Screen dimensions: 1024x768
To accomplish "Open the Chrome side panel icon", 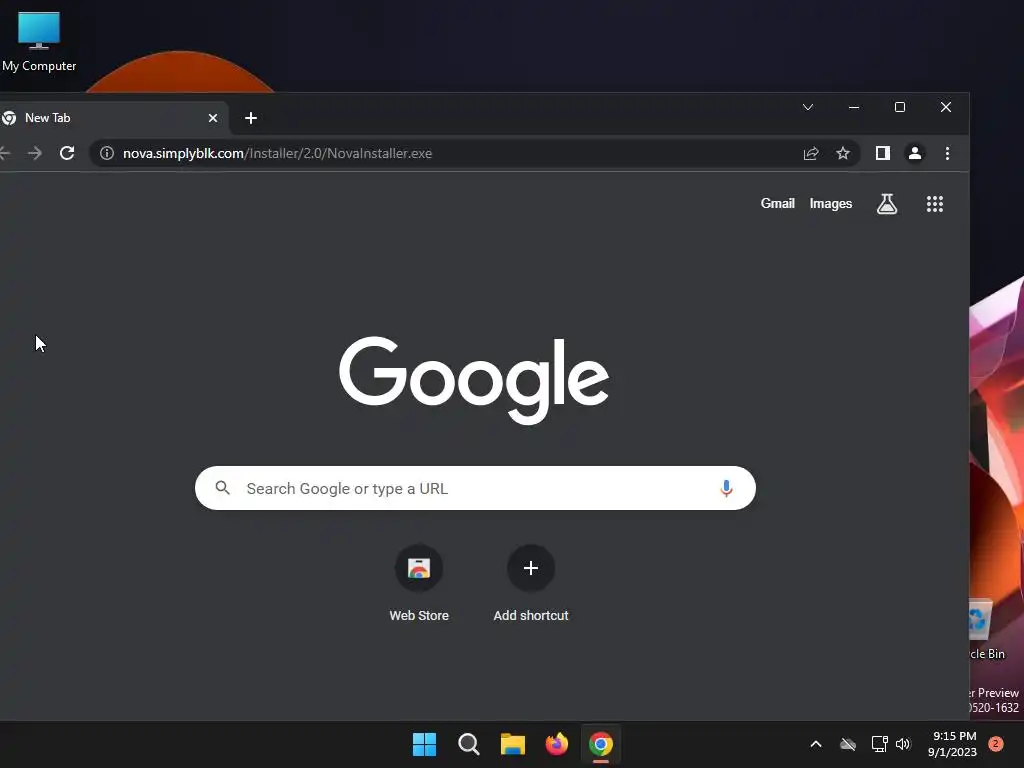I will click(x=882, y=153).
